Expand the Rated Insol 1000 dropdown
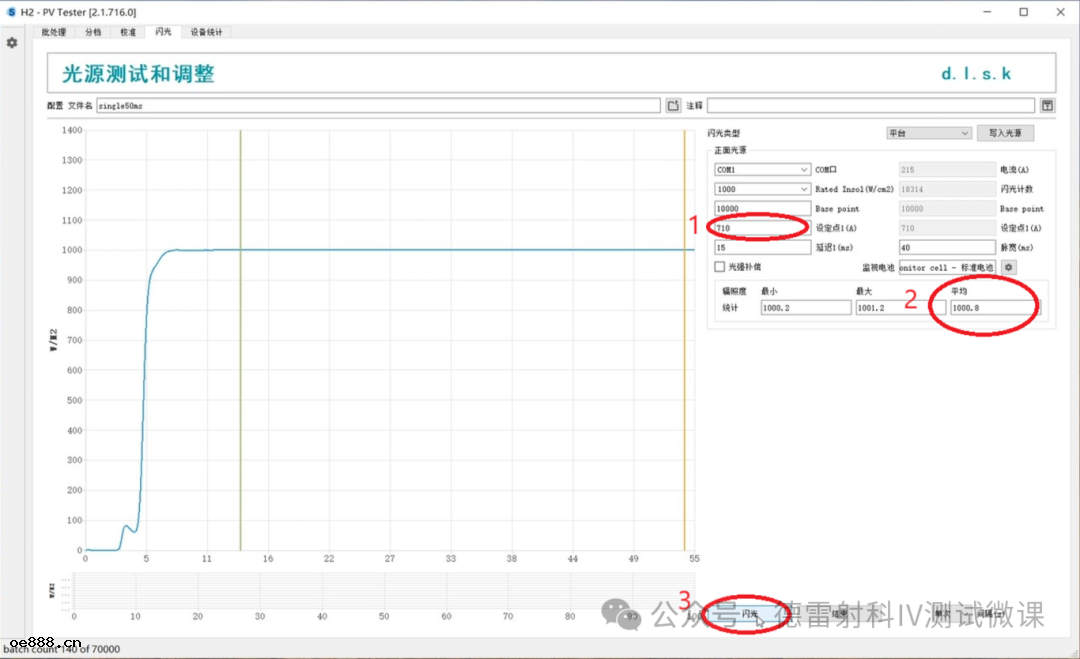Image resolution: width=1080 pixels, height=659 pixels. coord(762,189)
